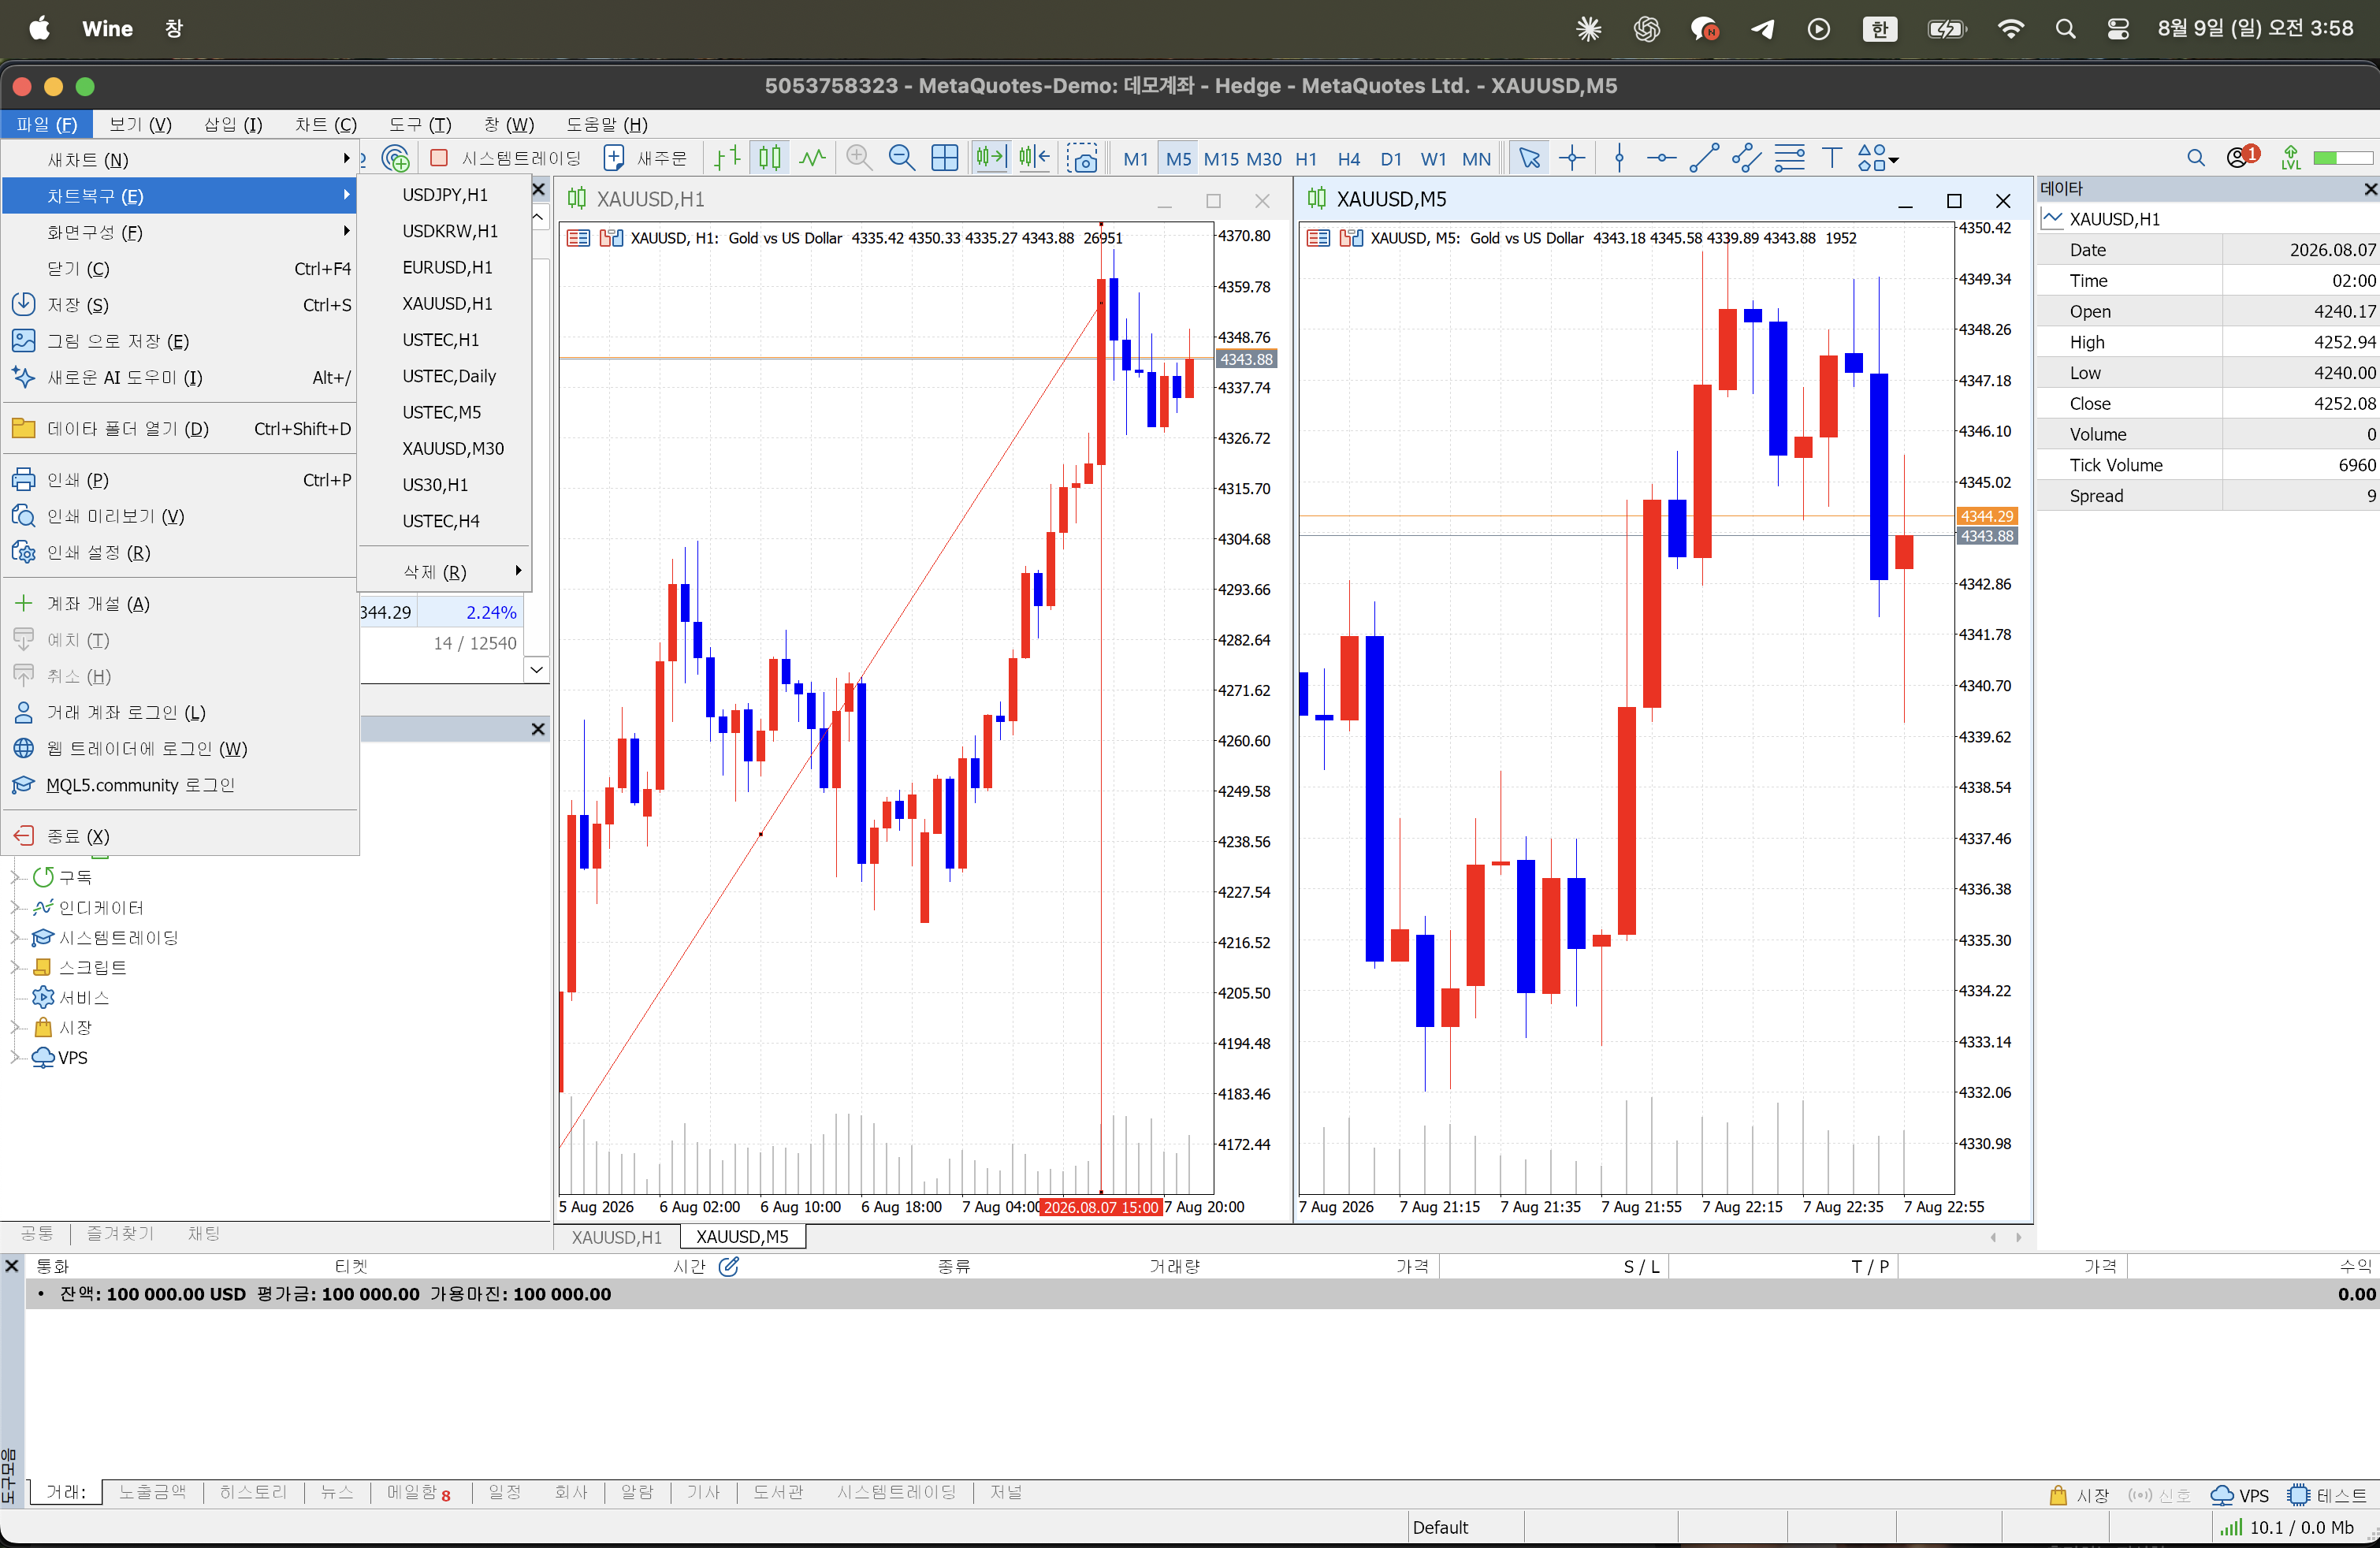Switch chart to D1 timeframe

(x=1391, y=158)
